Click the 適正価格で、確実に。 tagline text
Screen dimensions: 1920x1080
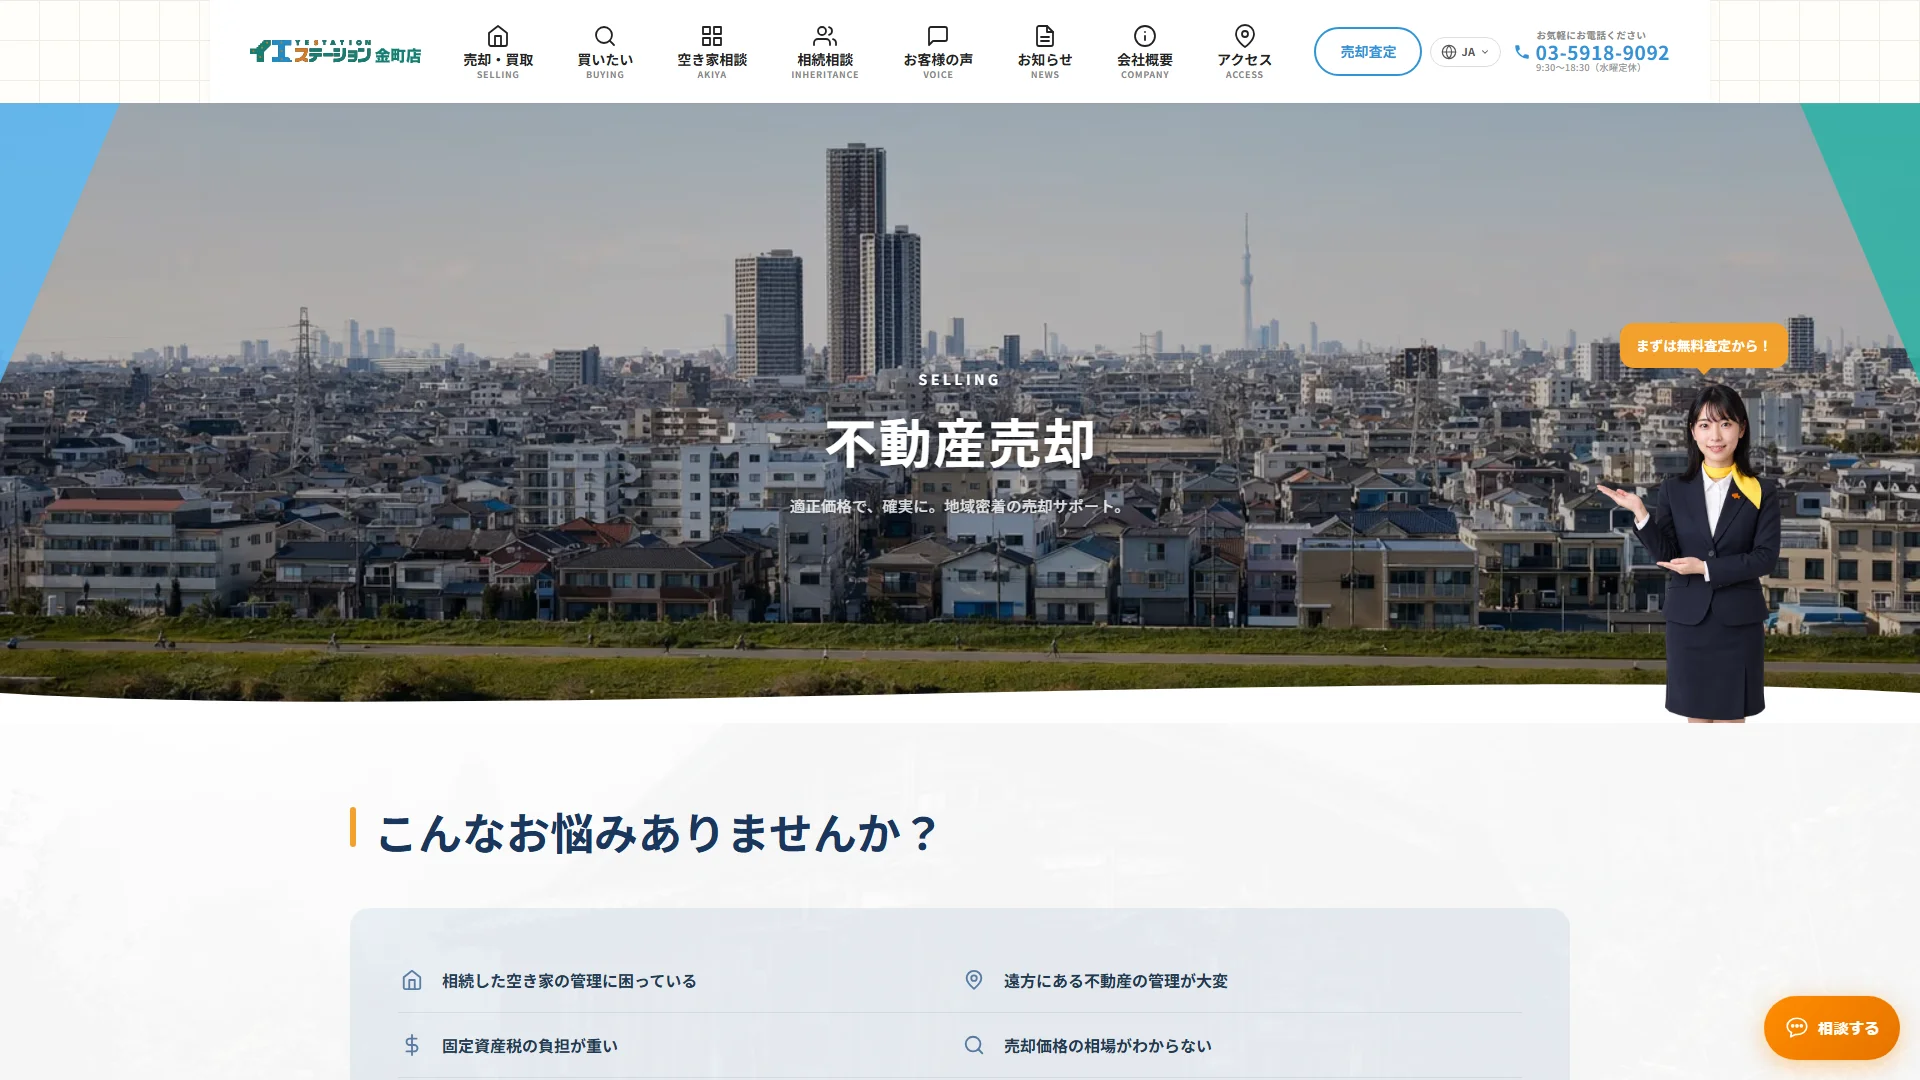pyautogui.click(x=866, y=507)
